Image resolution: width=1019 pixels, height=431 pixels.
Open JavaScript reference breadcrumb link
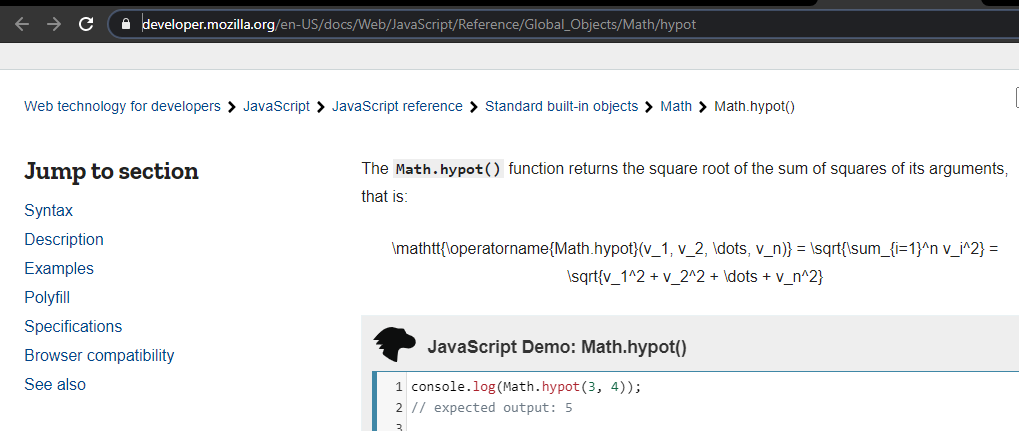point(397,106)
